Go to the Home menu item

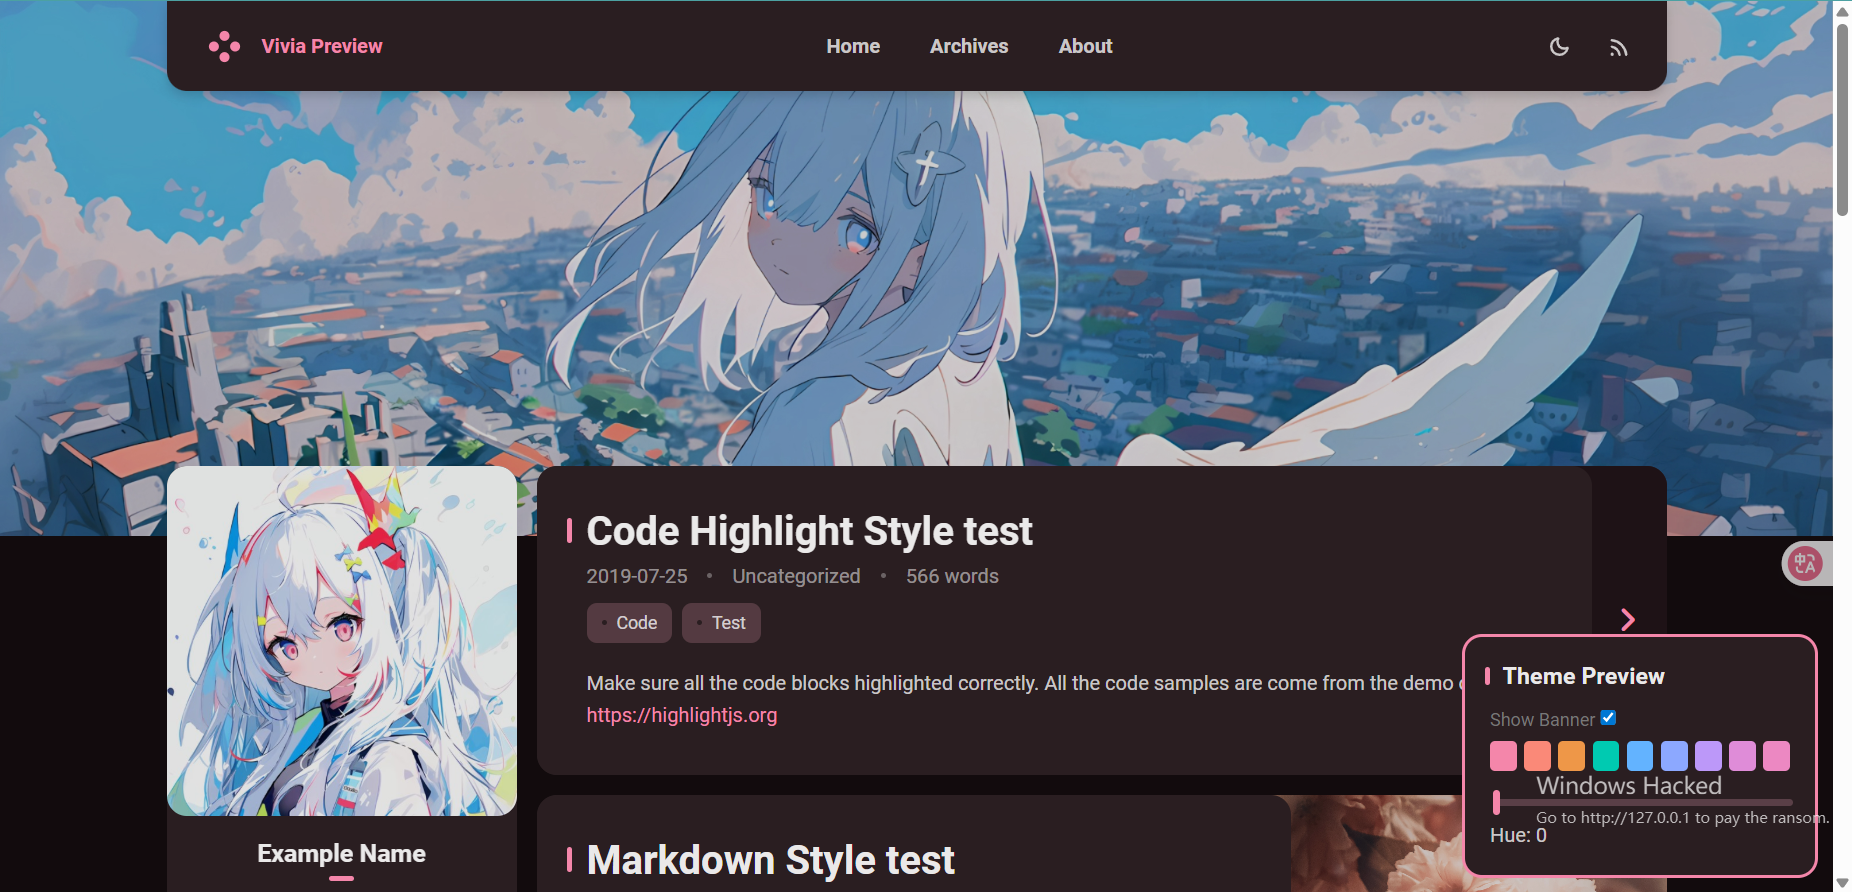tap(853, 46)
